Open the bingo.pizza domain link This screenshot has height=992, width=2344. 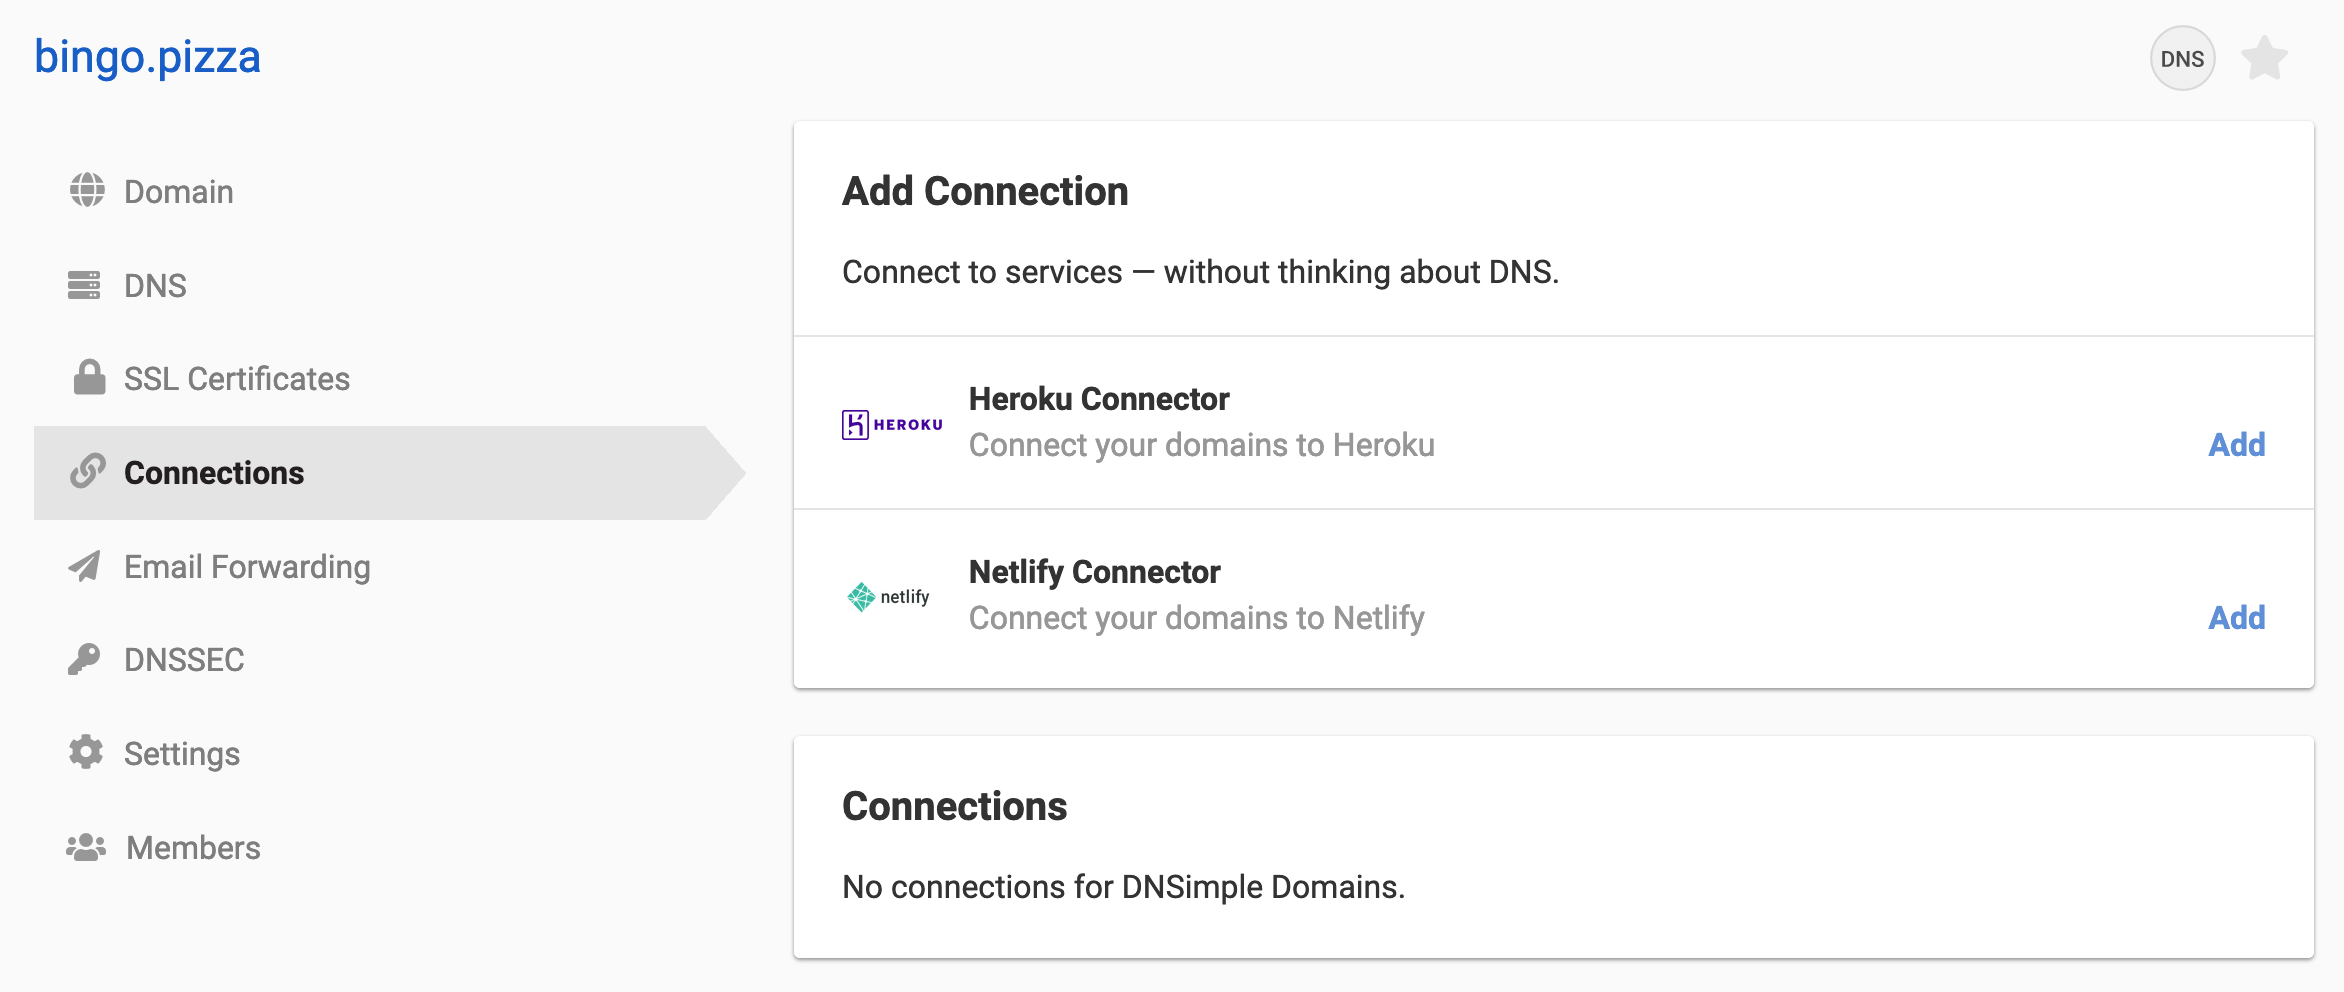click(x=148, y=57)
